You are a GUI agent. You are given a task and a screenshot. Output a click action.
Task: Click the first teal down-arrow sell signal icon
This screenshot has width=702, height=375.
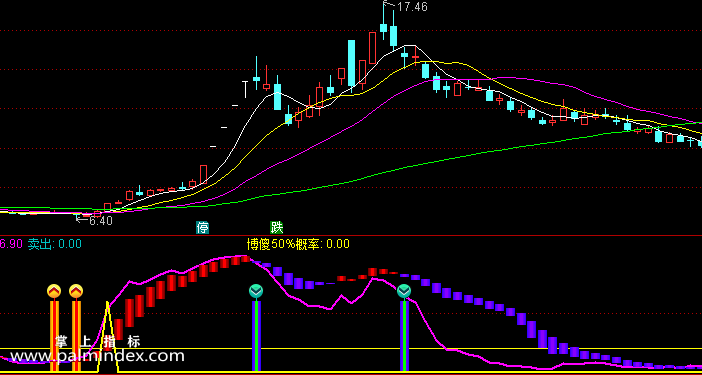256,291
